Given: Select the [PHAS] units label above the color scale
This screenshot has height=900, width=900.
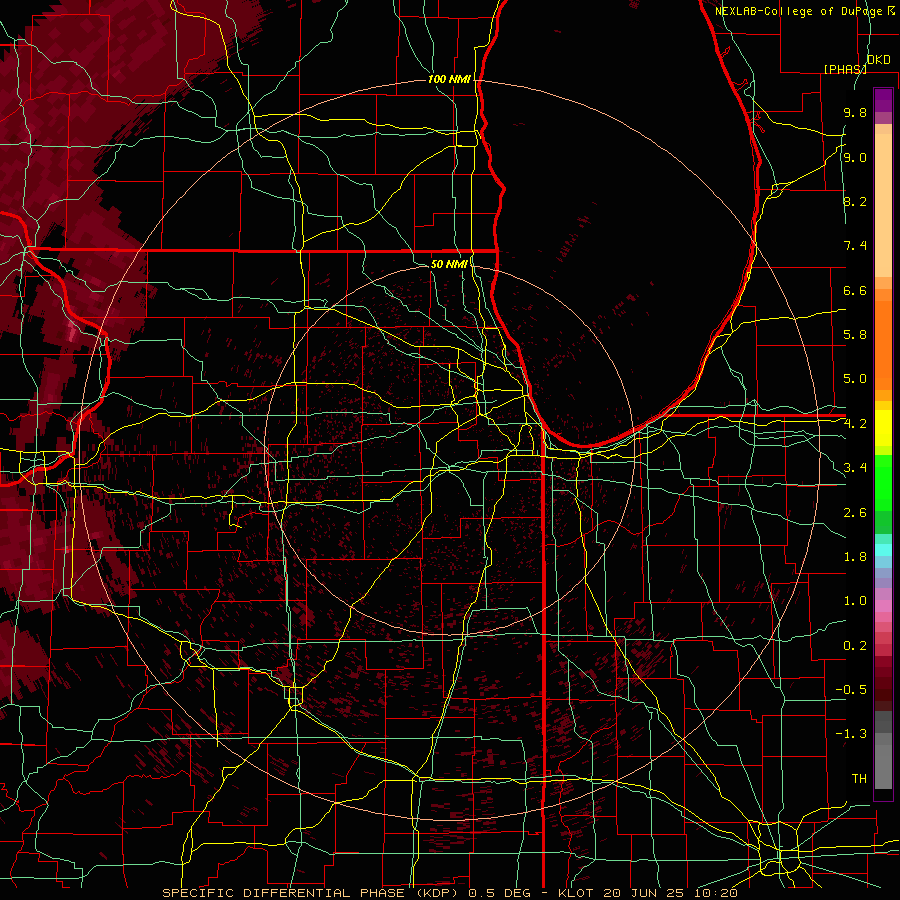Looking at the screenshot, I should [845, 69].
